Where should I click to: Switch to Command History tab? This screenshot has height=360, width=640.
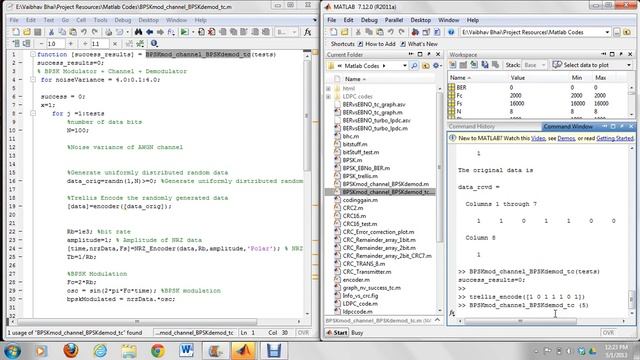tap(471, 127)
